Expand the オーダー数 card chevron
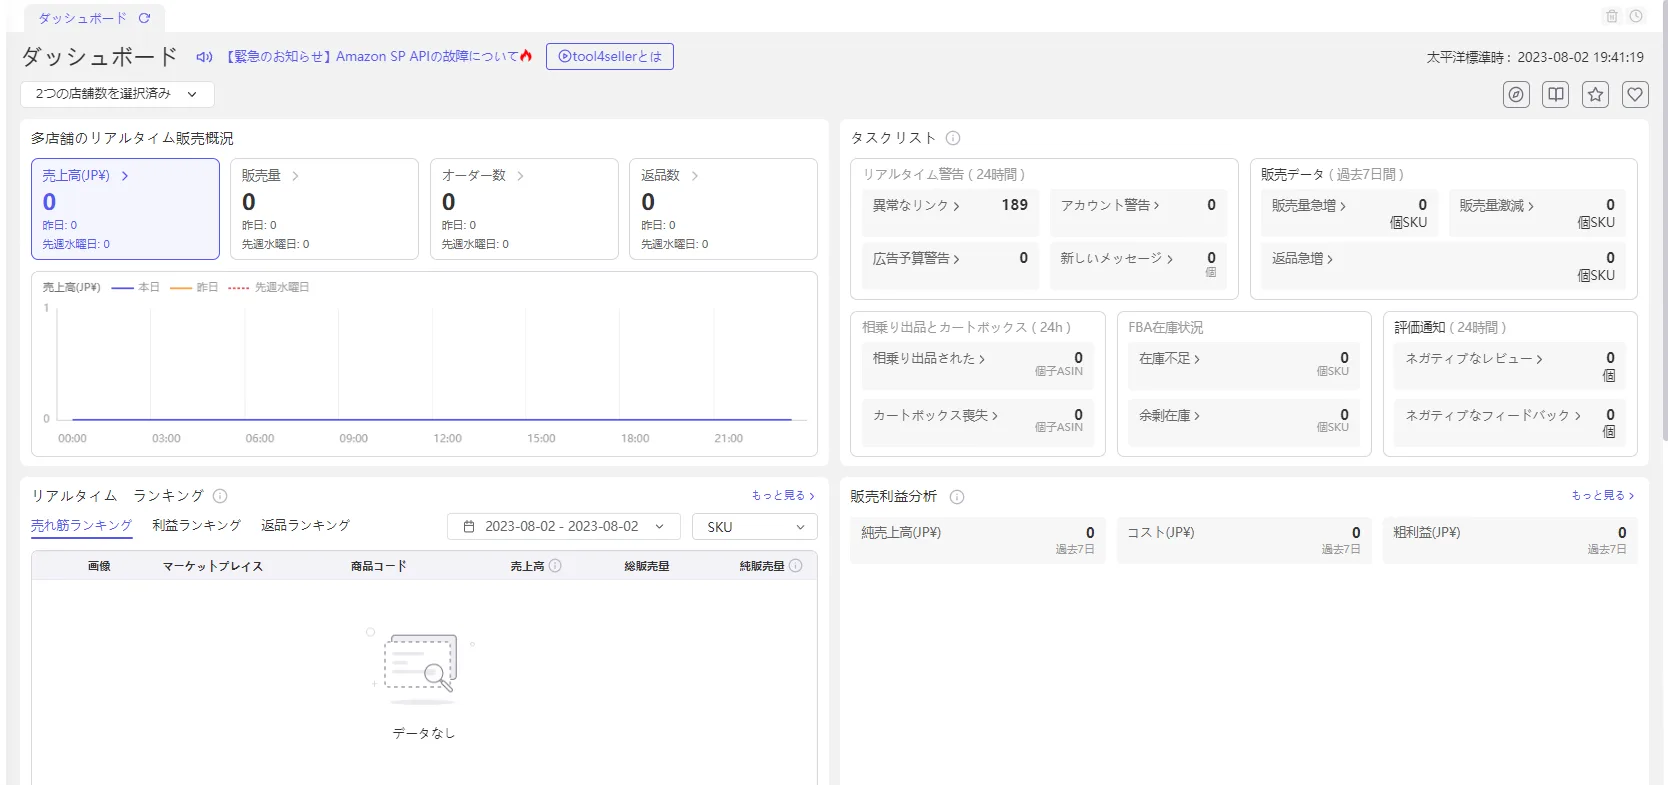This screenshot has height=785, width=1668. [x=520, y=176]
